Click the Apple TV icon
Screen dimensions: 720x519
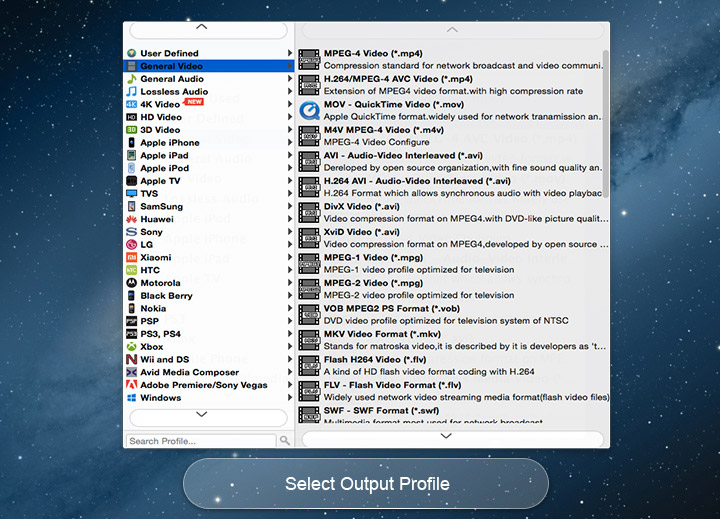[x=132, y=181]
